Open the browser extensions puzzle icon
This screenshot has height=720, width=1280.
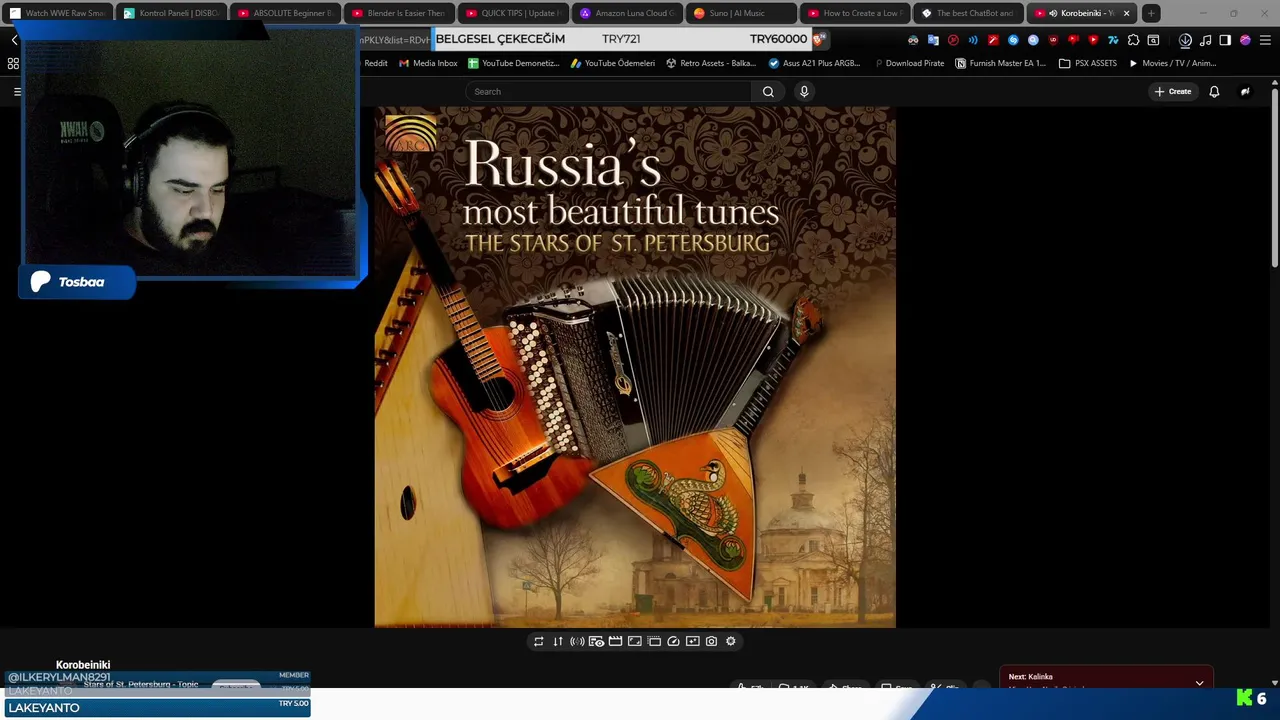[1134, 40]
